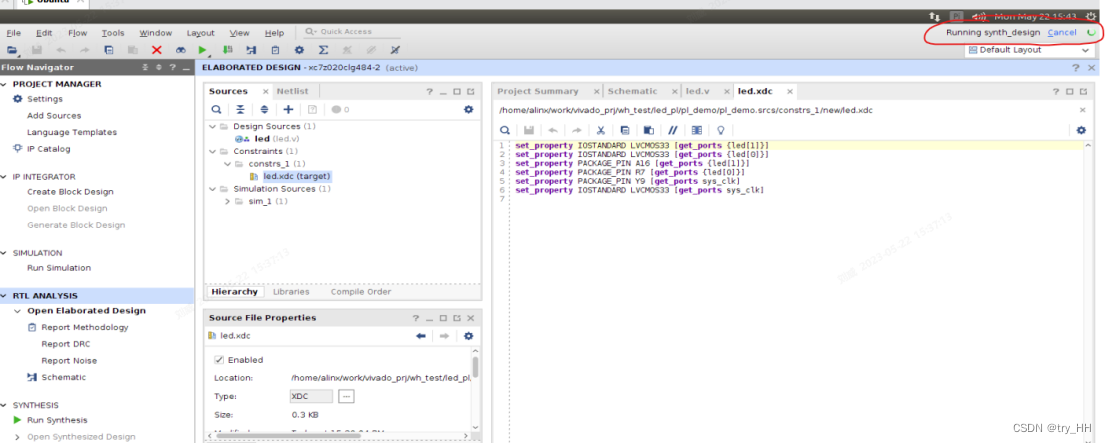Add sources with the plus icon
The height and width of the screenshot is (444, 1106).
[288, 109]
